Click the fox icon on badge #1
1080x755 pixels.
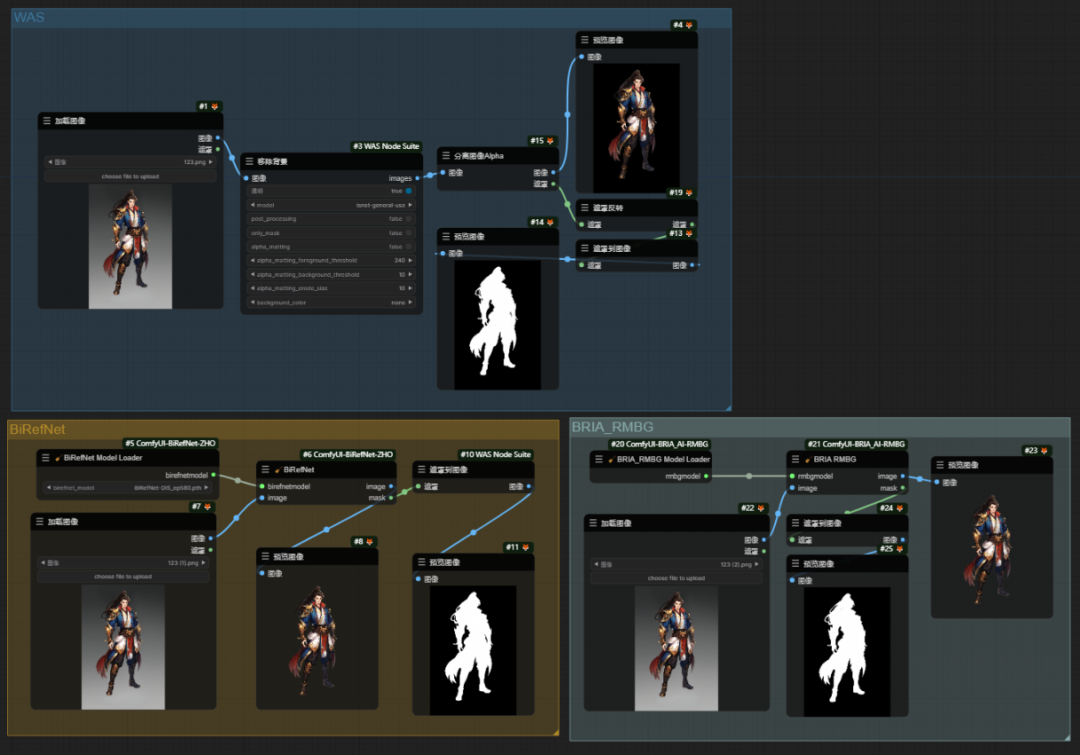coord(214,107)
